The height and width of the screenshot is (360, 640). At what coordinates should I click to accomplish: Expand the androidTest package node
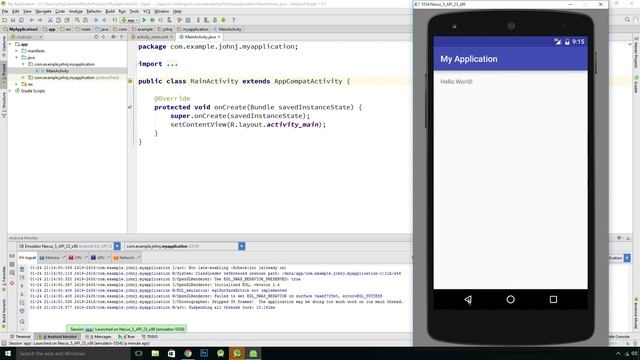pos(23,78)
